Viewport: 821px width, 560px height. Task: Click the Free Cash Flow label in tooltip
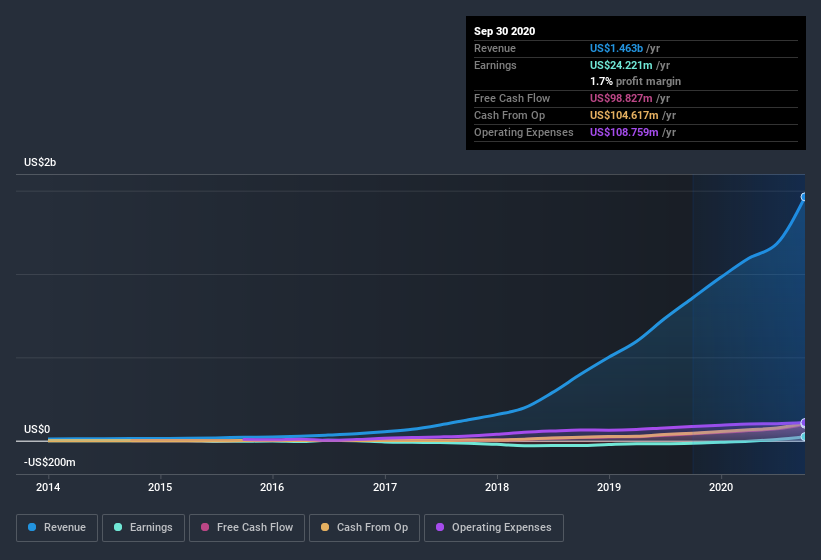(x=512, y=98)
